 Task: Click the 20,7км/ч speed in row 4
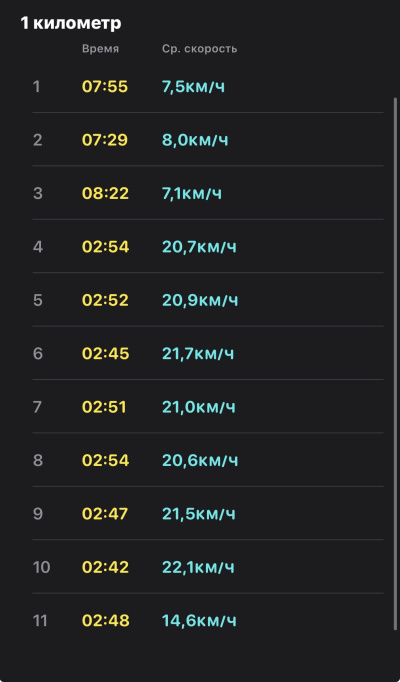200,247
